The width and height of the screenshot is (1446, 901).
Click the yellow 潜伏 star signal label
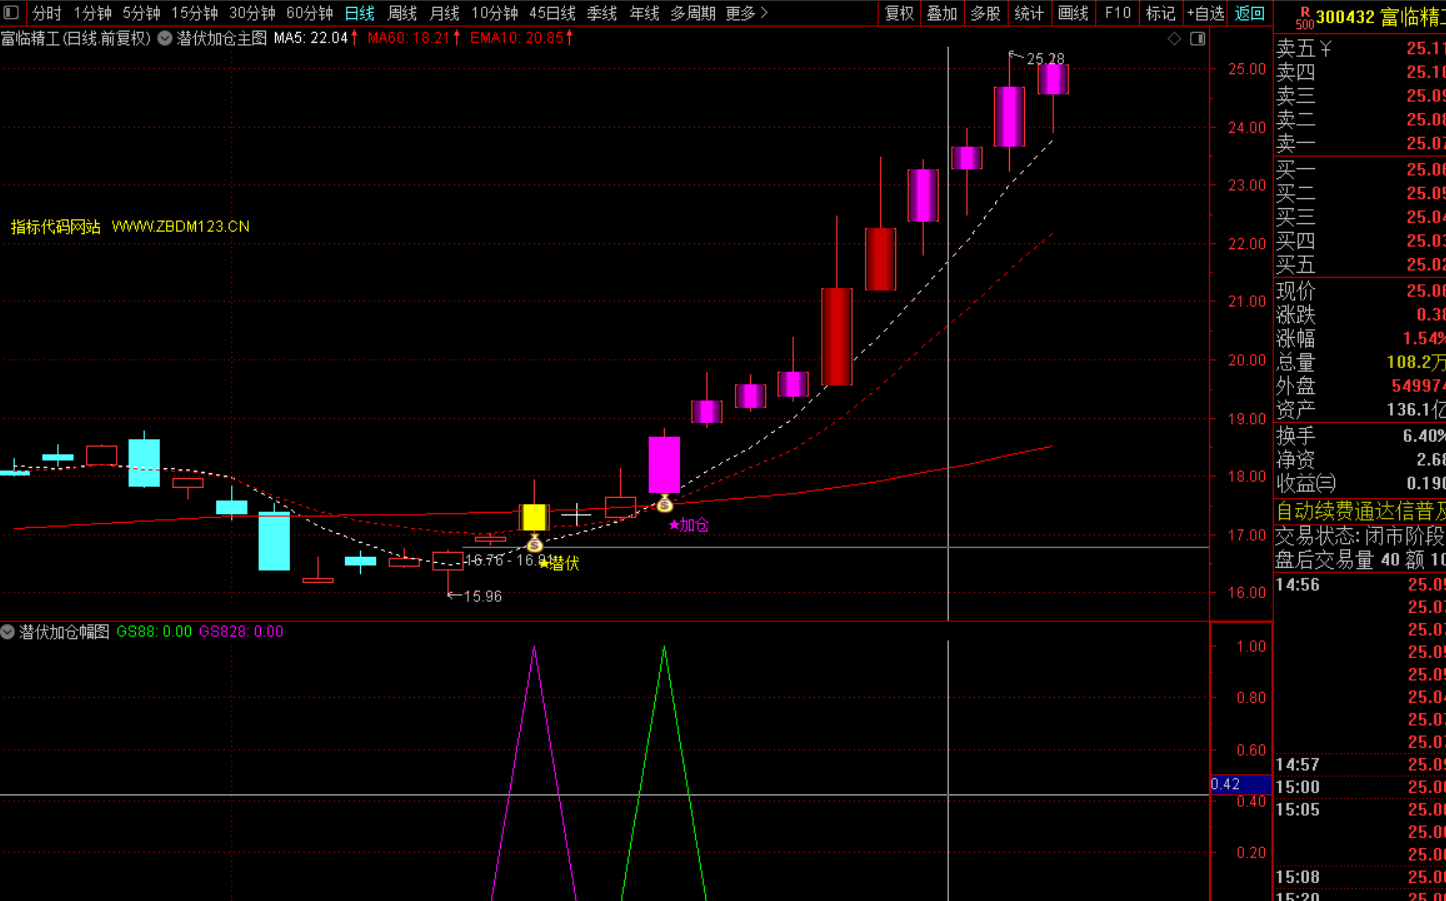[x=559, y=564]
